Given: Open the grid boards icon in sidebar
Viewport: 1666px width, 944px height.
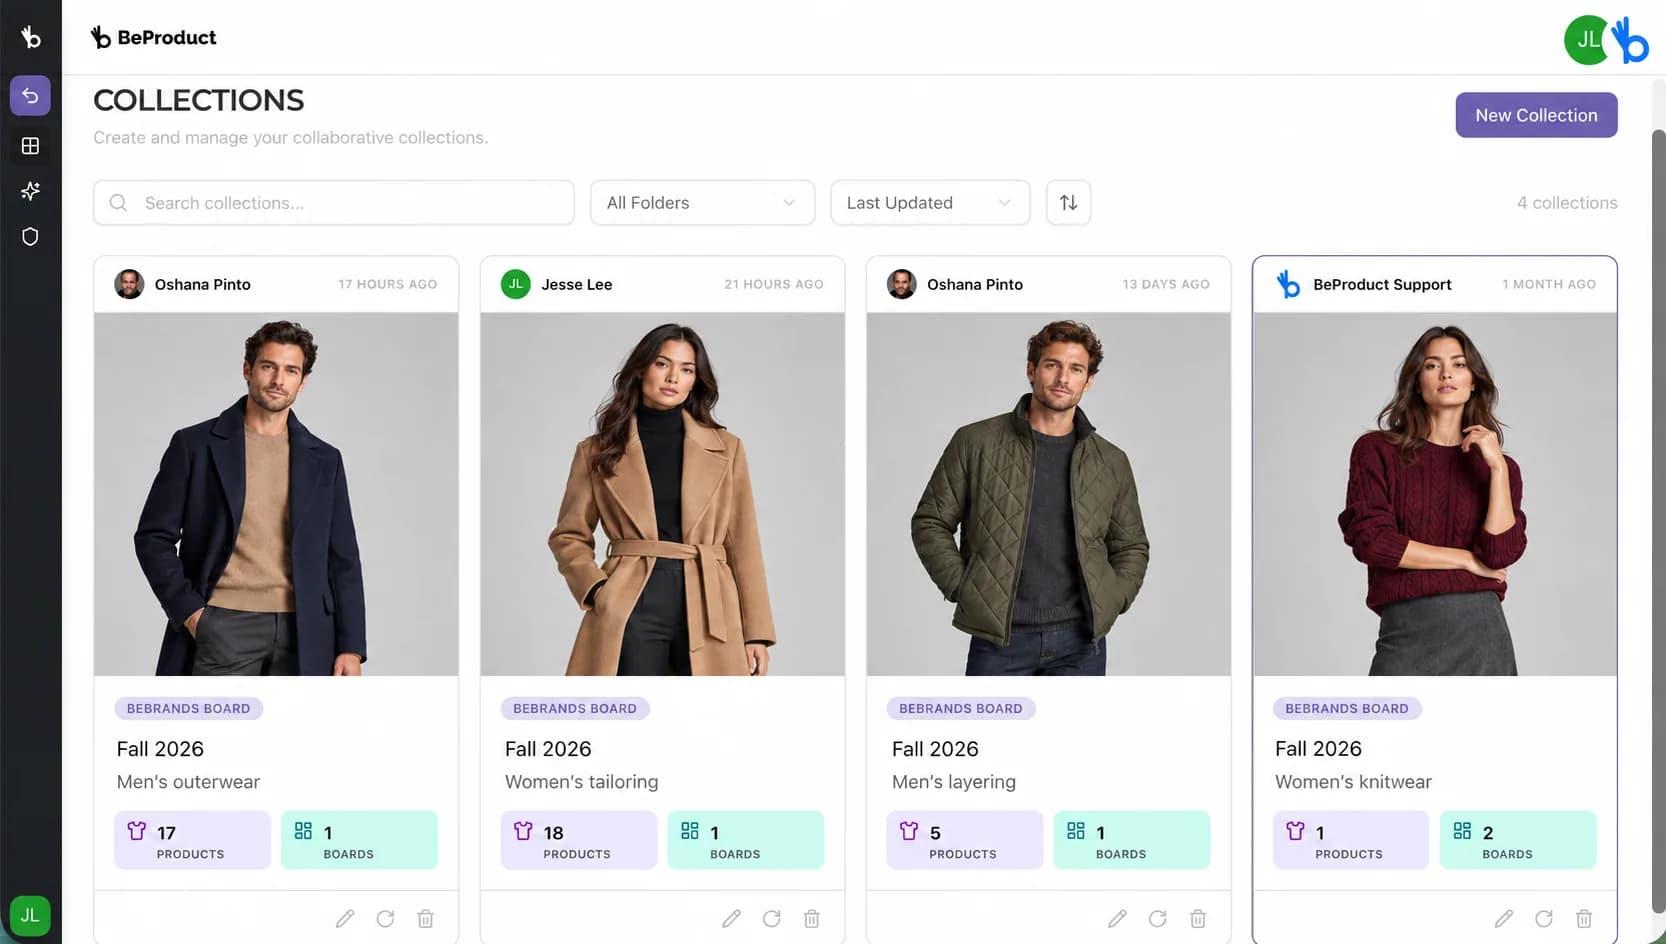Looking at the screenshot, I should click(30, 146).
